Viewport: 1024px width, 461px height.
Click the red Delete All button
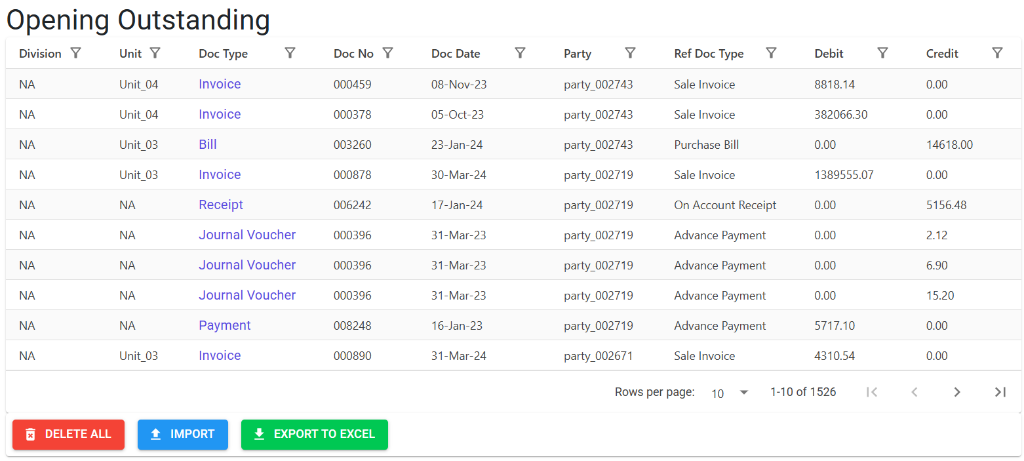pyautogui.click(x=69, y=434)
